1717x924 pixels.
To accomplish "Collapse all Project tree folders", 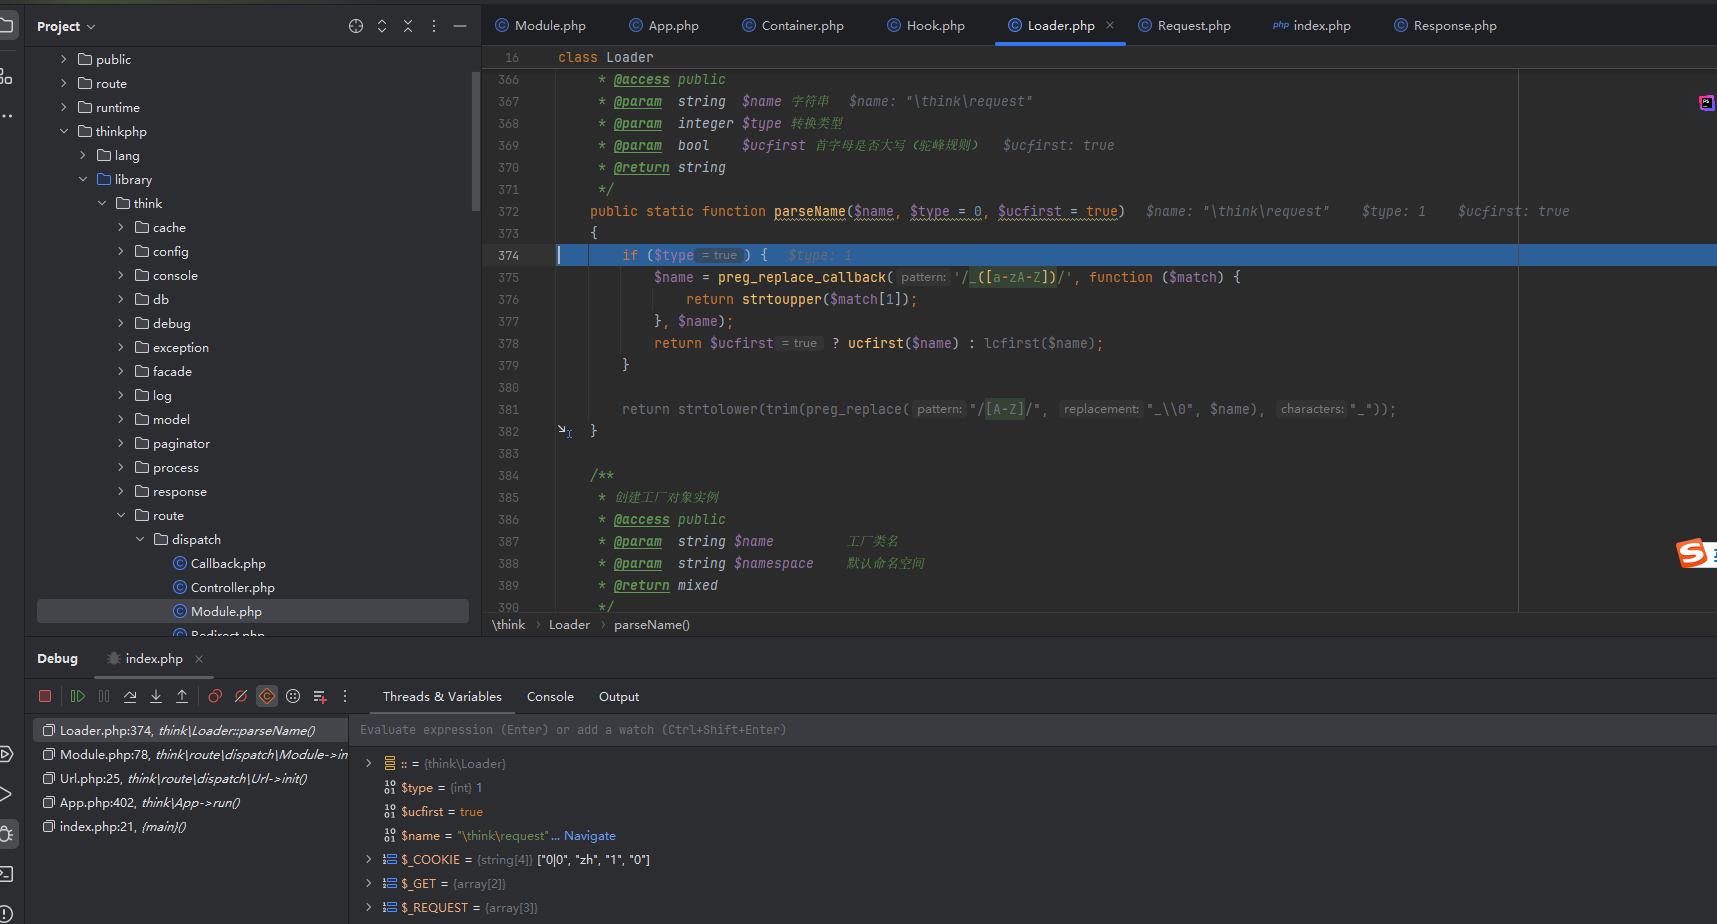I will point(408,26).
